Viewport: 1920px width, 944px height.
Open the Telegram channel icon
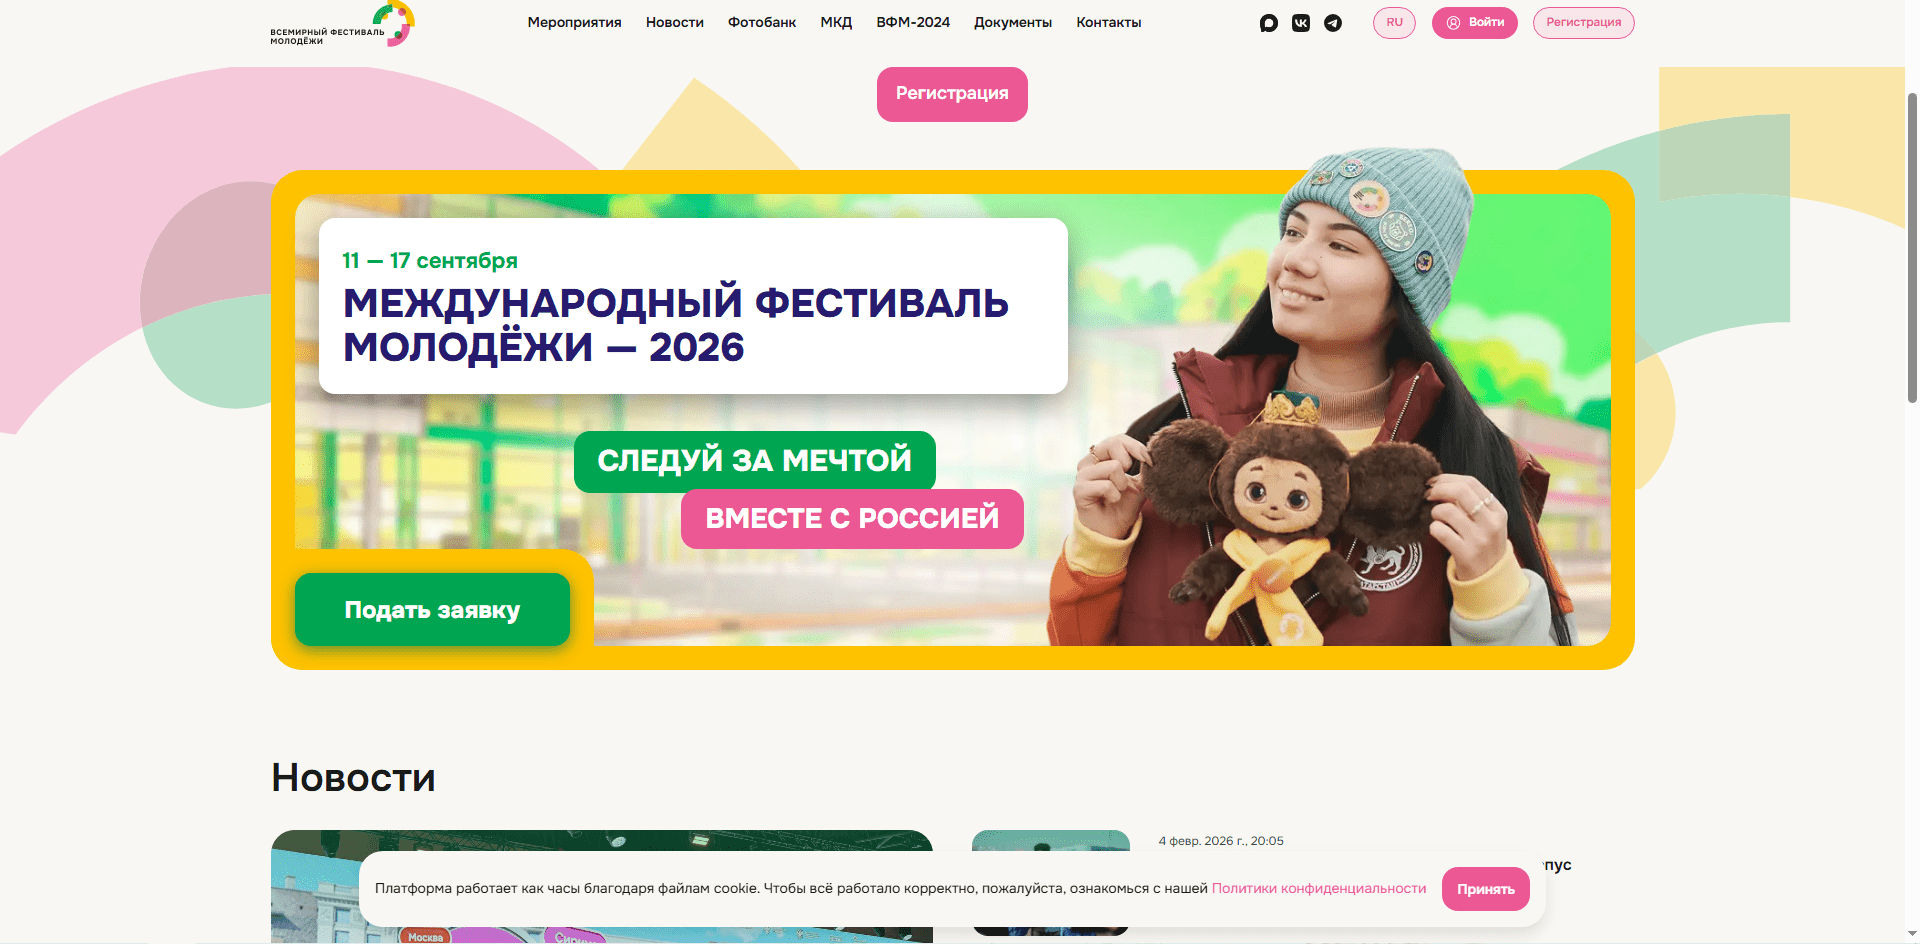pos(1333,23)
